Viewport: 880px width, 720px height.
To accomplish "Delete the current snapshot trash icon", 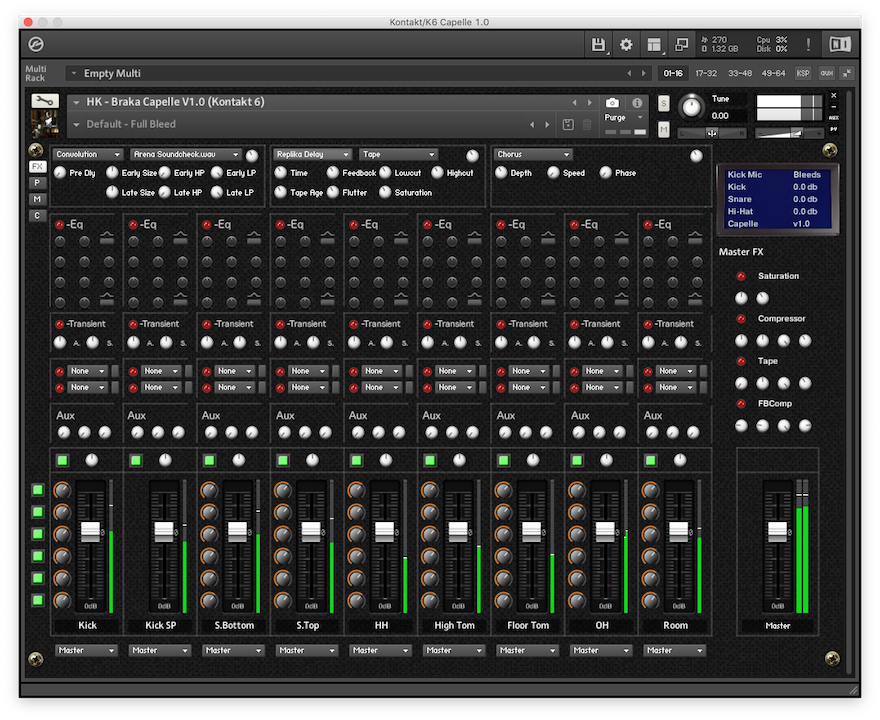I will [587, 125].
